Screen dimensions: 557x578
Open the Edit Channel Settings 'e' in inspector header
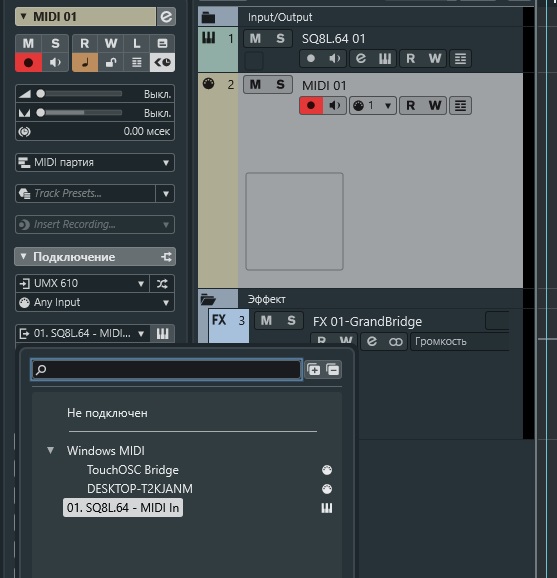tap(166, 17)
